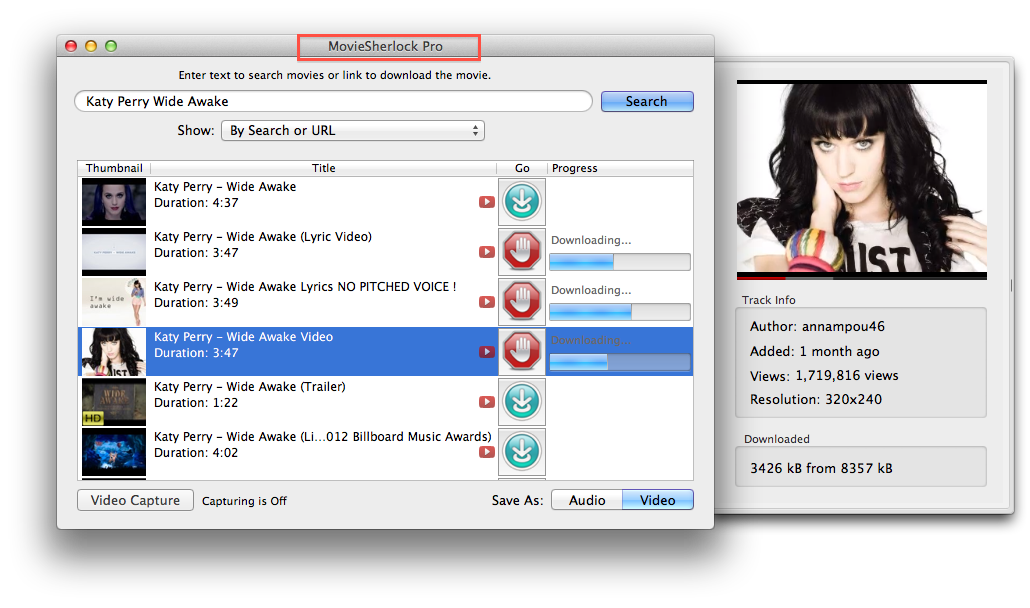Click 'Duration: 4:37' text

click(196, 203)
